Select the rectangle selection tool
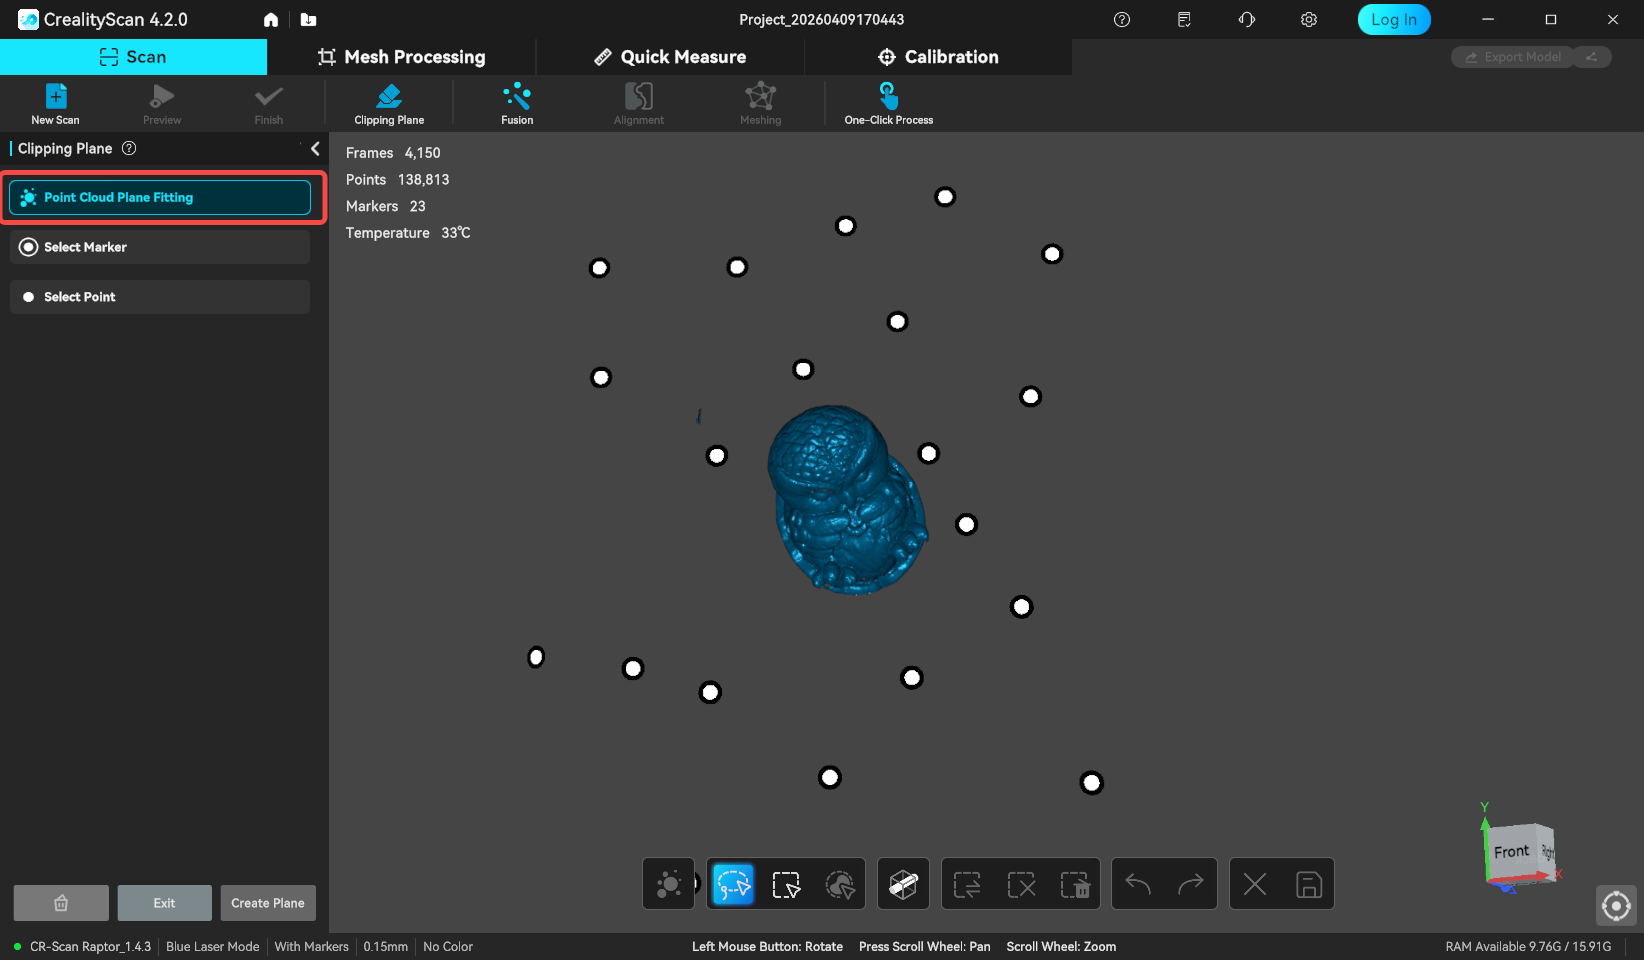Image resolution: width=1644 pixels, height=960 pixels. [x=786, y=884]
